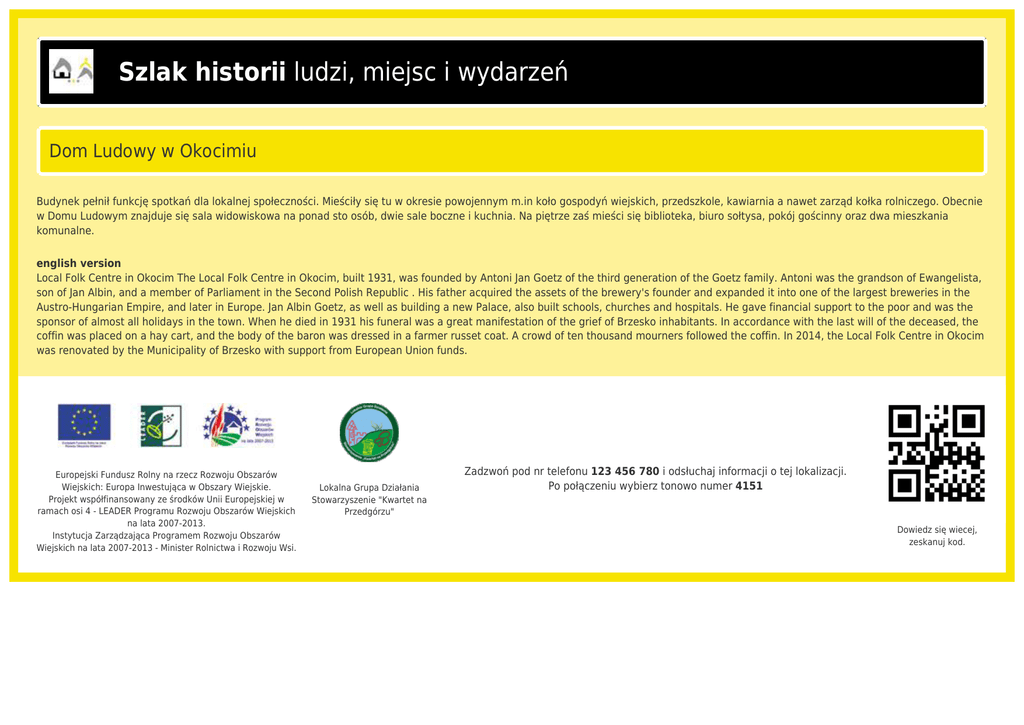This screenshot has height=725, width=1024.
Task: Click the 'english version' subheading
Action: point(78,263)
